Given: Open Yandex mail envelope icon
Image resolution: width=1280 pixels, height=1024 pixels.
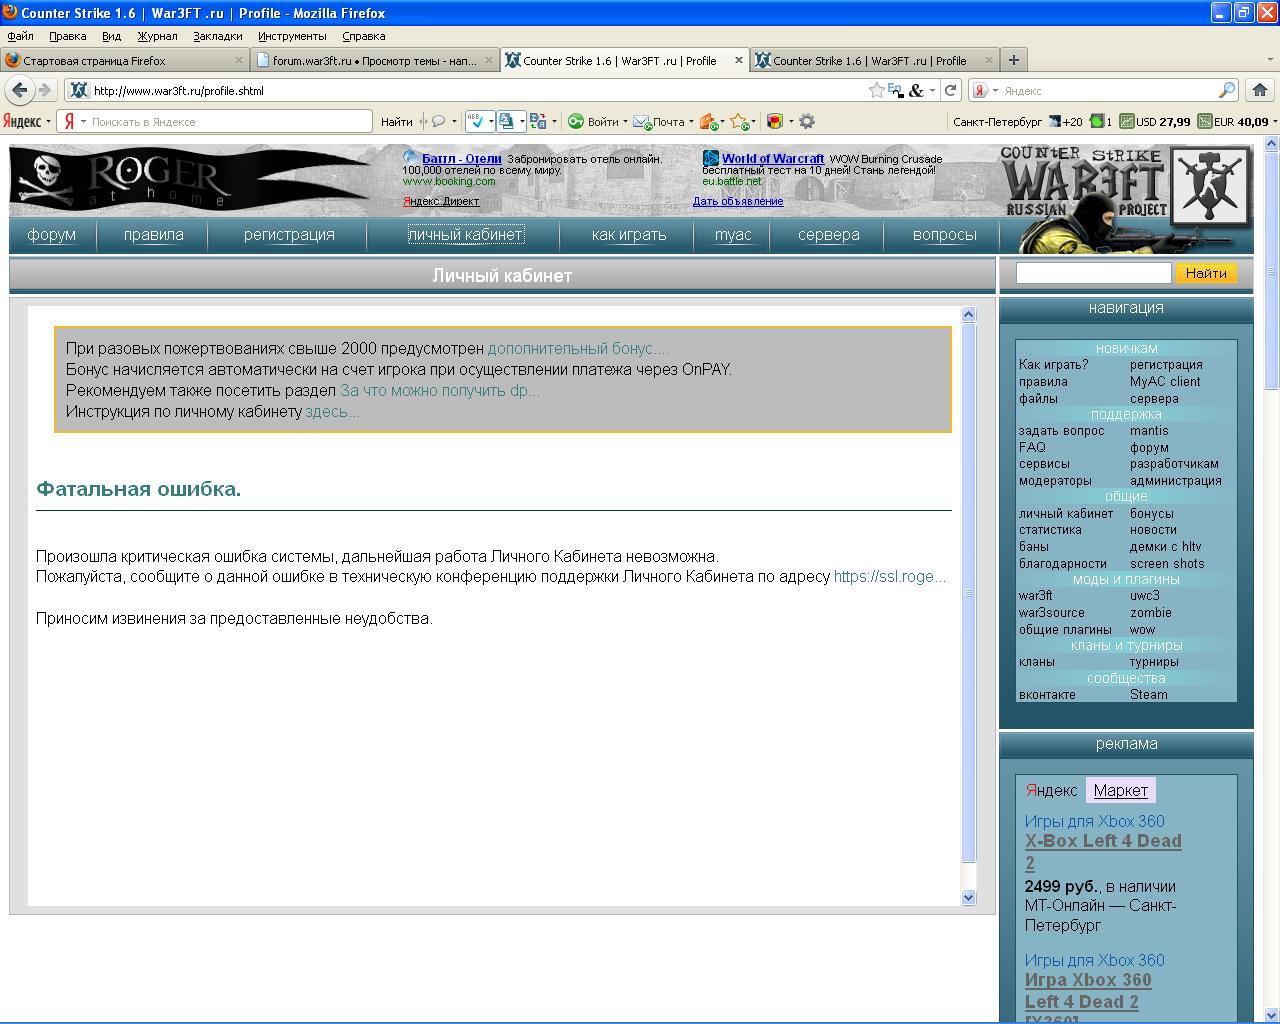Looking at the screenshot, I should [x=642, y=122].
